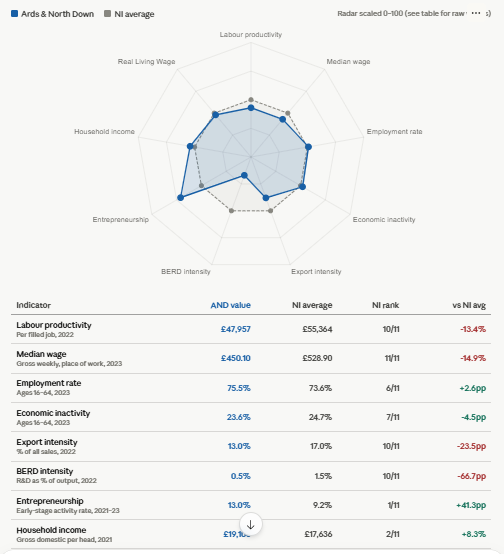The width and height of the screenshot is (504, 554).
Task: Sort by the vs NI avg column header
Action: pos(469,305)
